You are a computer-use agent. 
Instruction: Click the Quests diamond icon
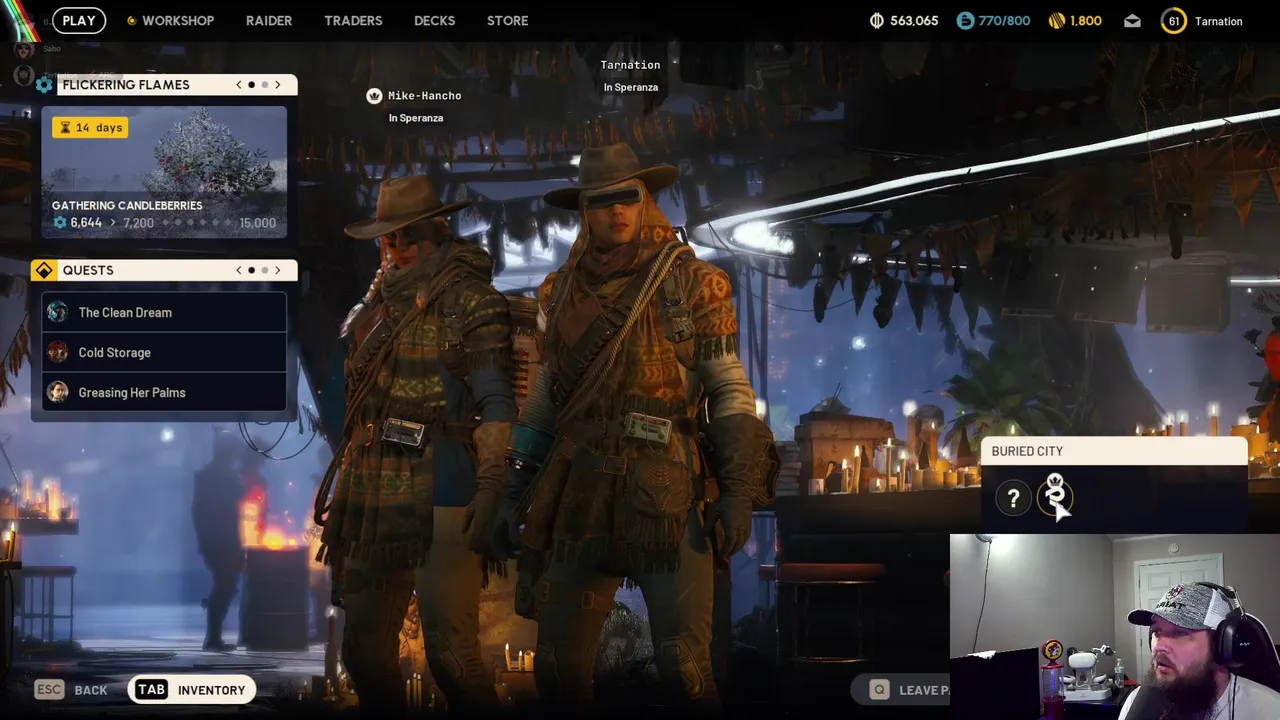pos(44,270)
